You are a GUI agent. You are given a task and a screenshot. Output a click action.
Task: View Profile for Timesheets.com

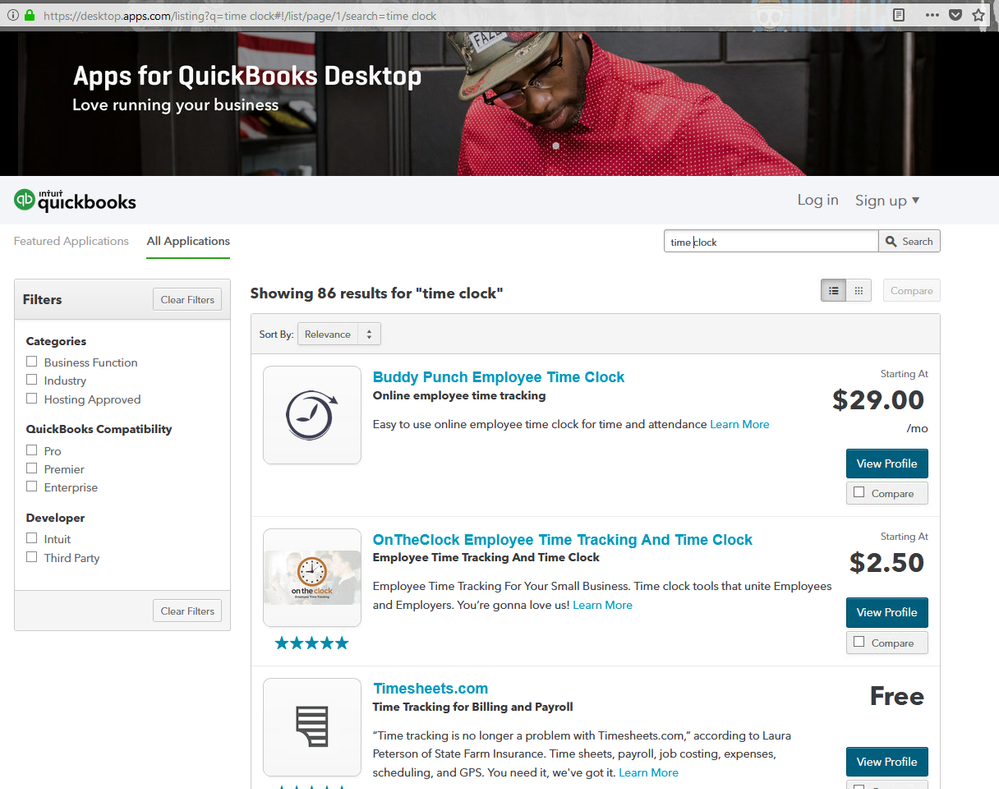(887, 762)
